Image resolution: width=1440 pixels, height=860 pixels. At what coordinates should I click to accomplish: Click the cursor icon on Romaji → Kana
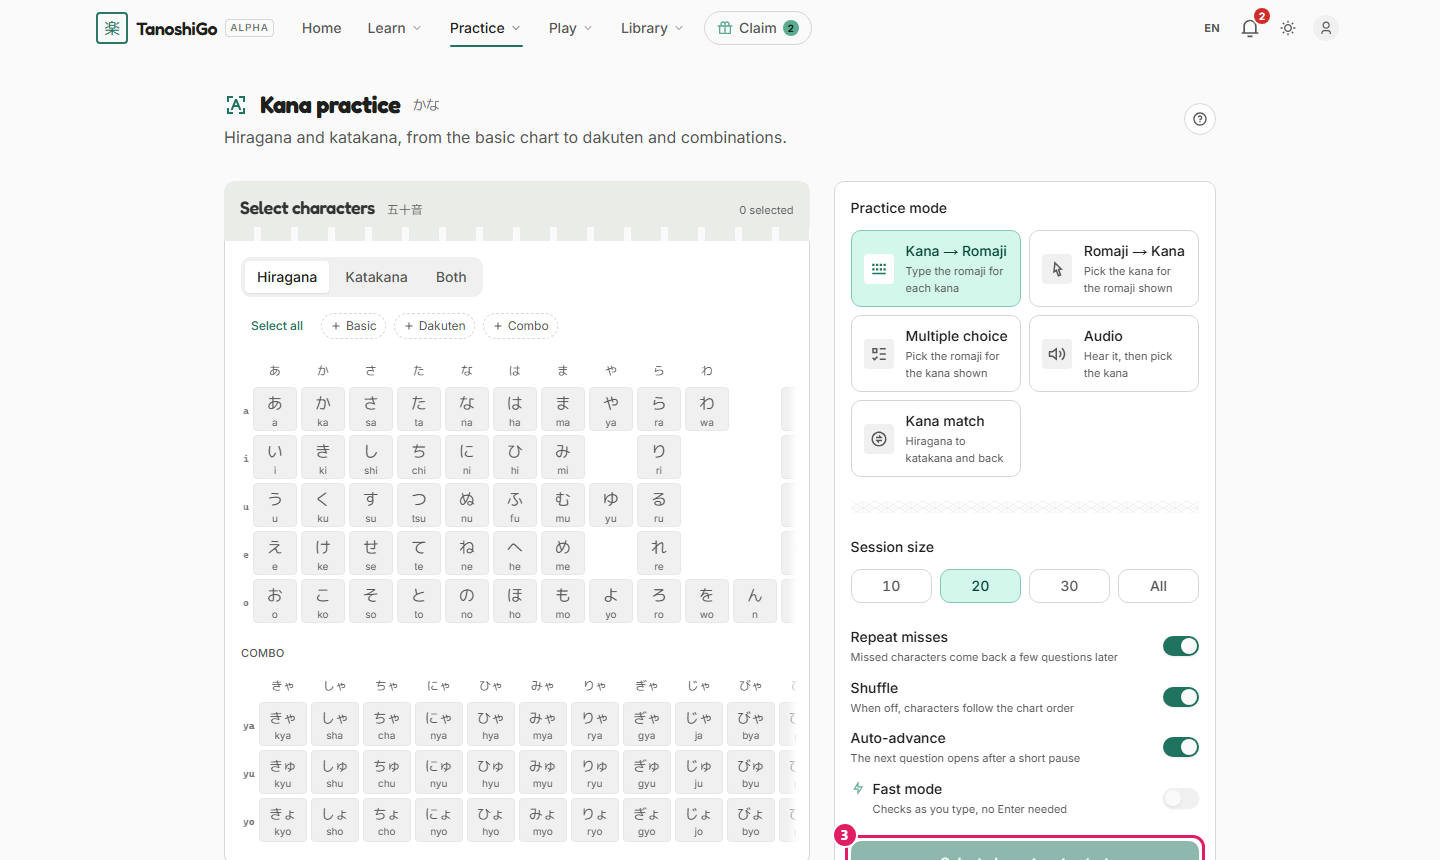pyautogui.click(x=1057, y=269)
